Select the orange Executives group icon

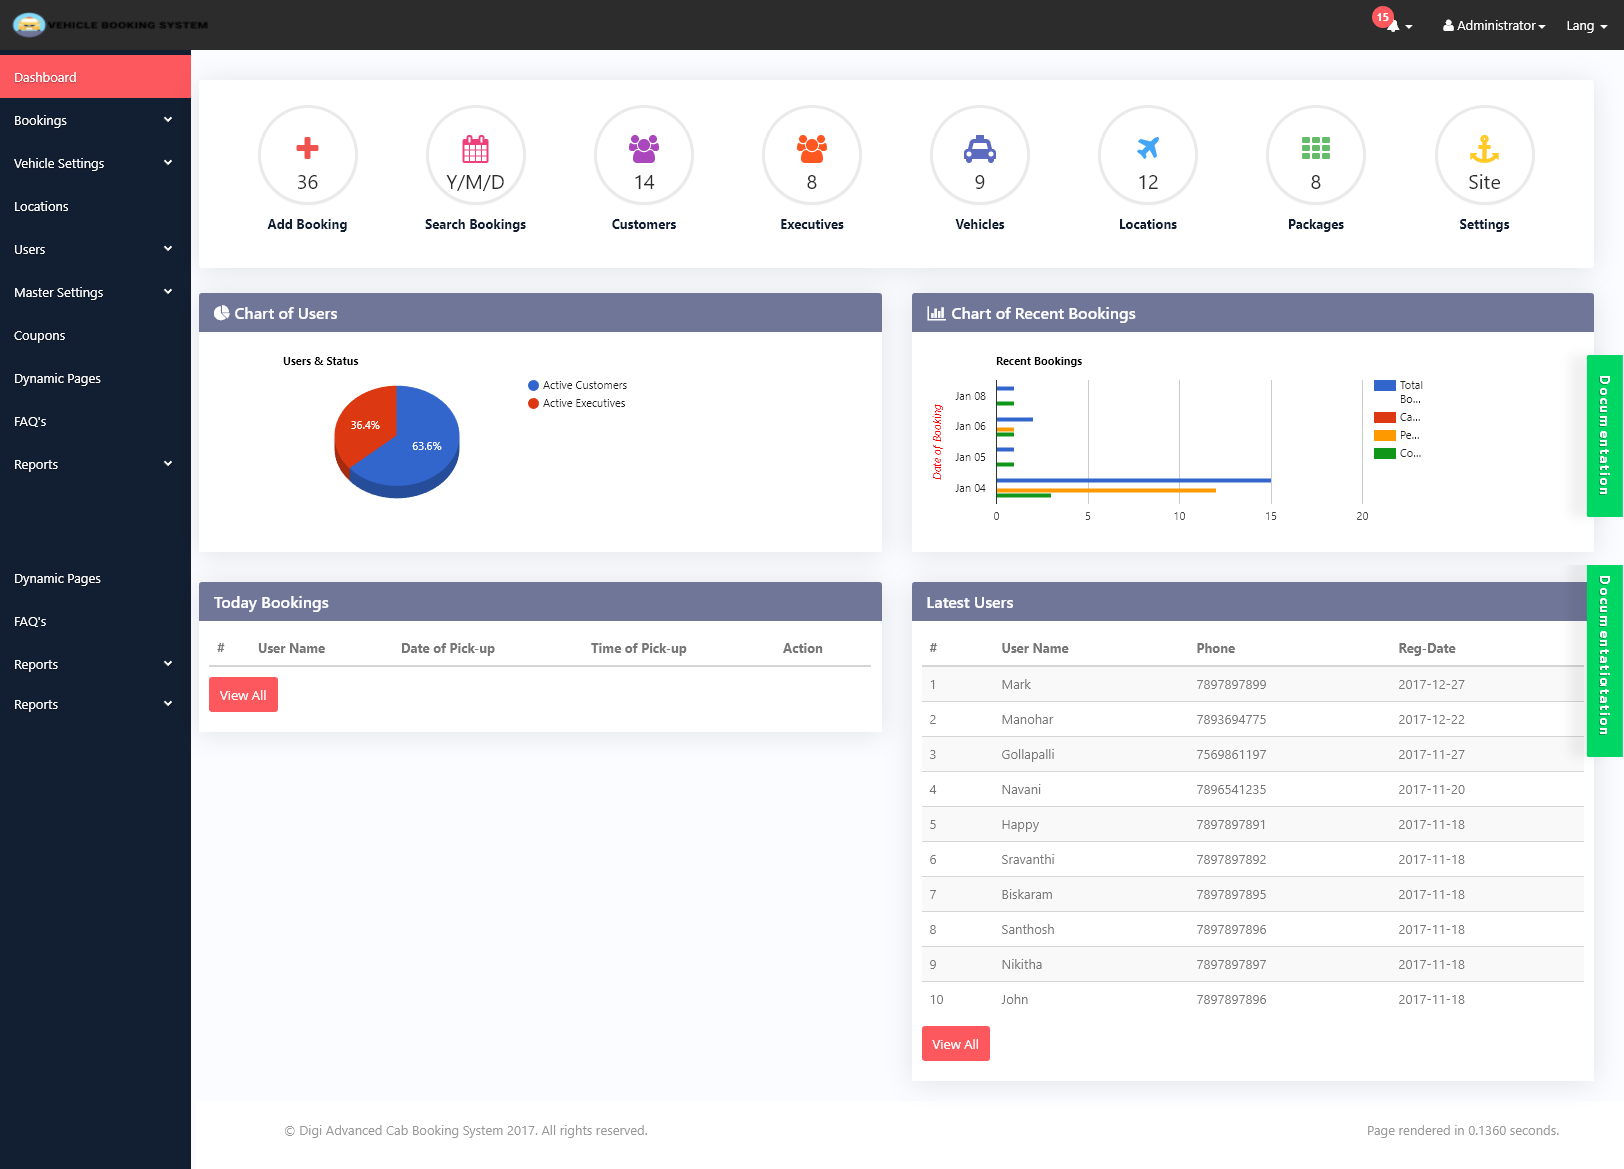(812, 149)
